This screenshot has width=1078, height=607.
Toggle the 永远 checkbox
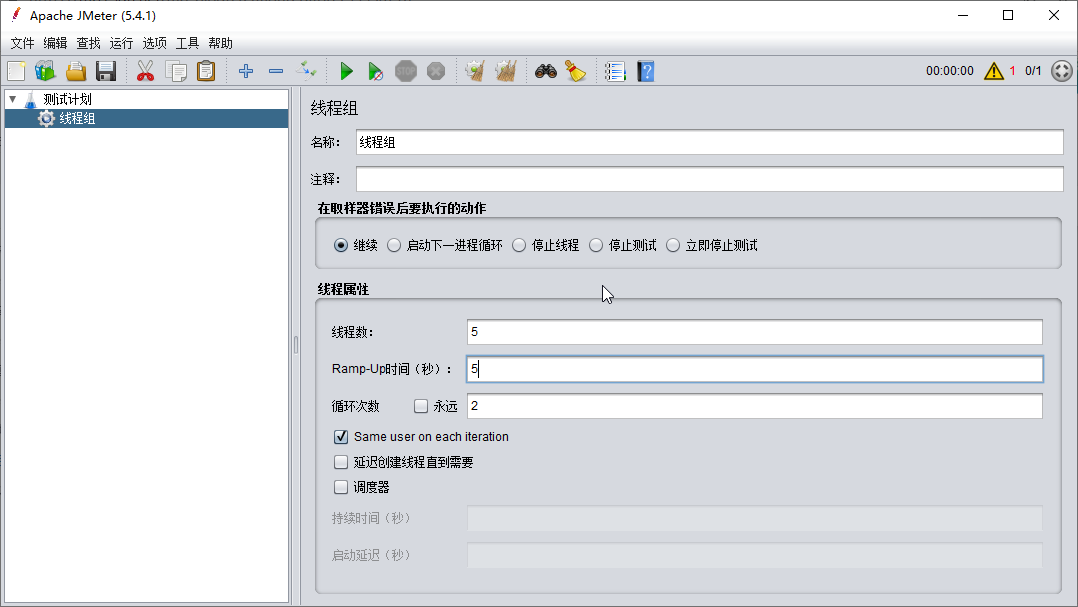click(x=421, y=406)
